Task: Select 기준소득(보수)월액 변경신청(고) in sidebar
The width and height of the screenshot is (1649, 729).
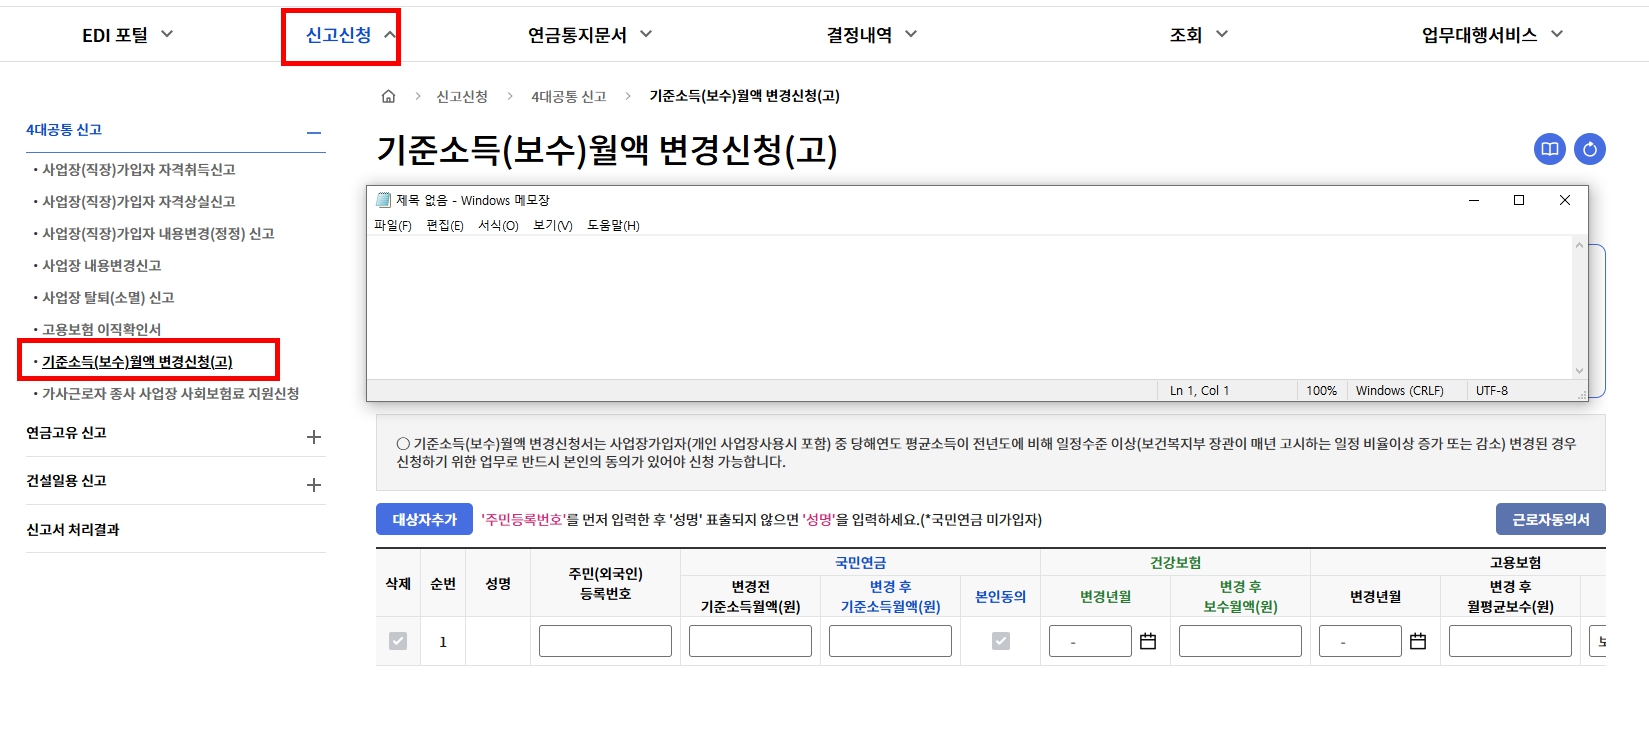Action: coord(137,362)
